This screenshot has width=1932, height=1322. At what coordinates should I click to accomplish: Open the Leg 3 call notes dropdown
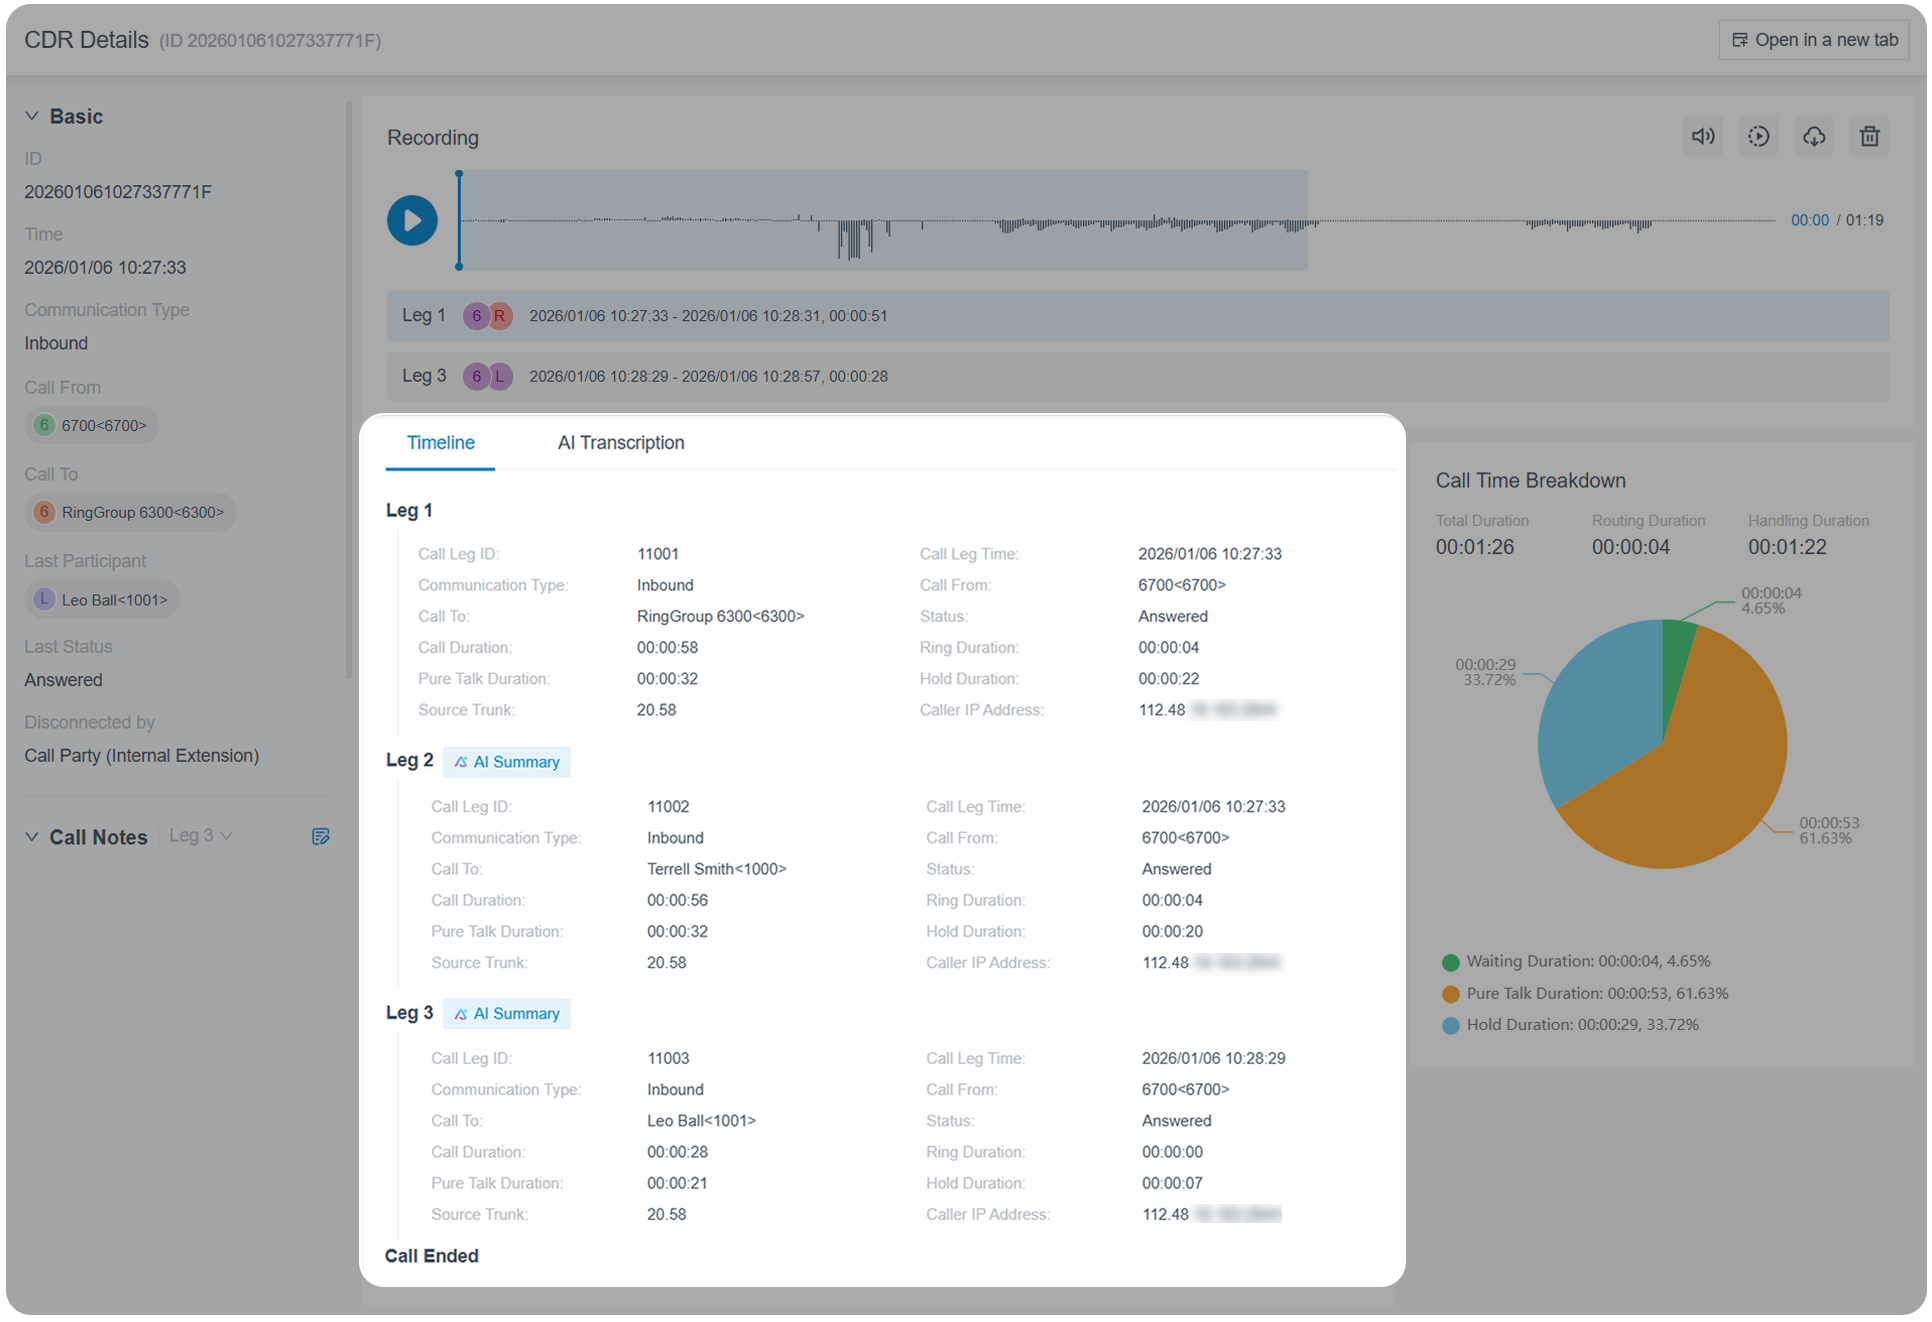pos(200,836)
